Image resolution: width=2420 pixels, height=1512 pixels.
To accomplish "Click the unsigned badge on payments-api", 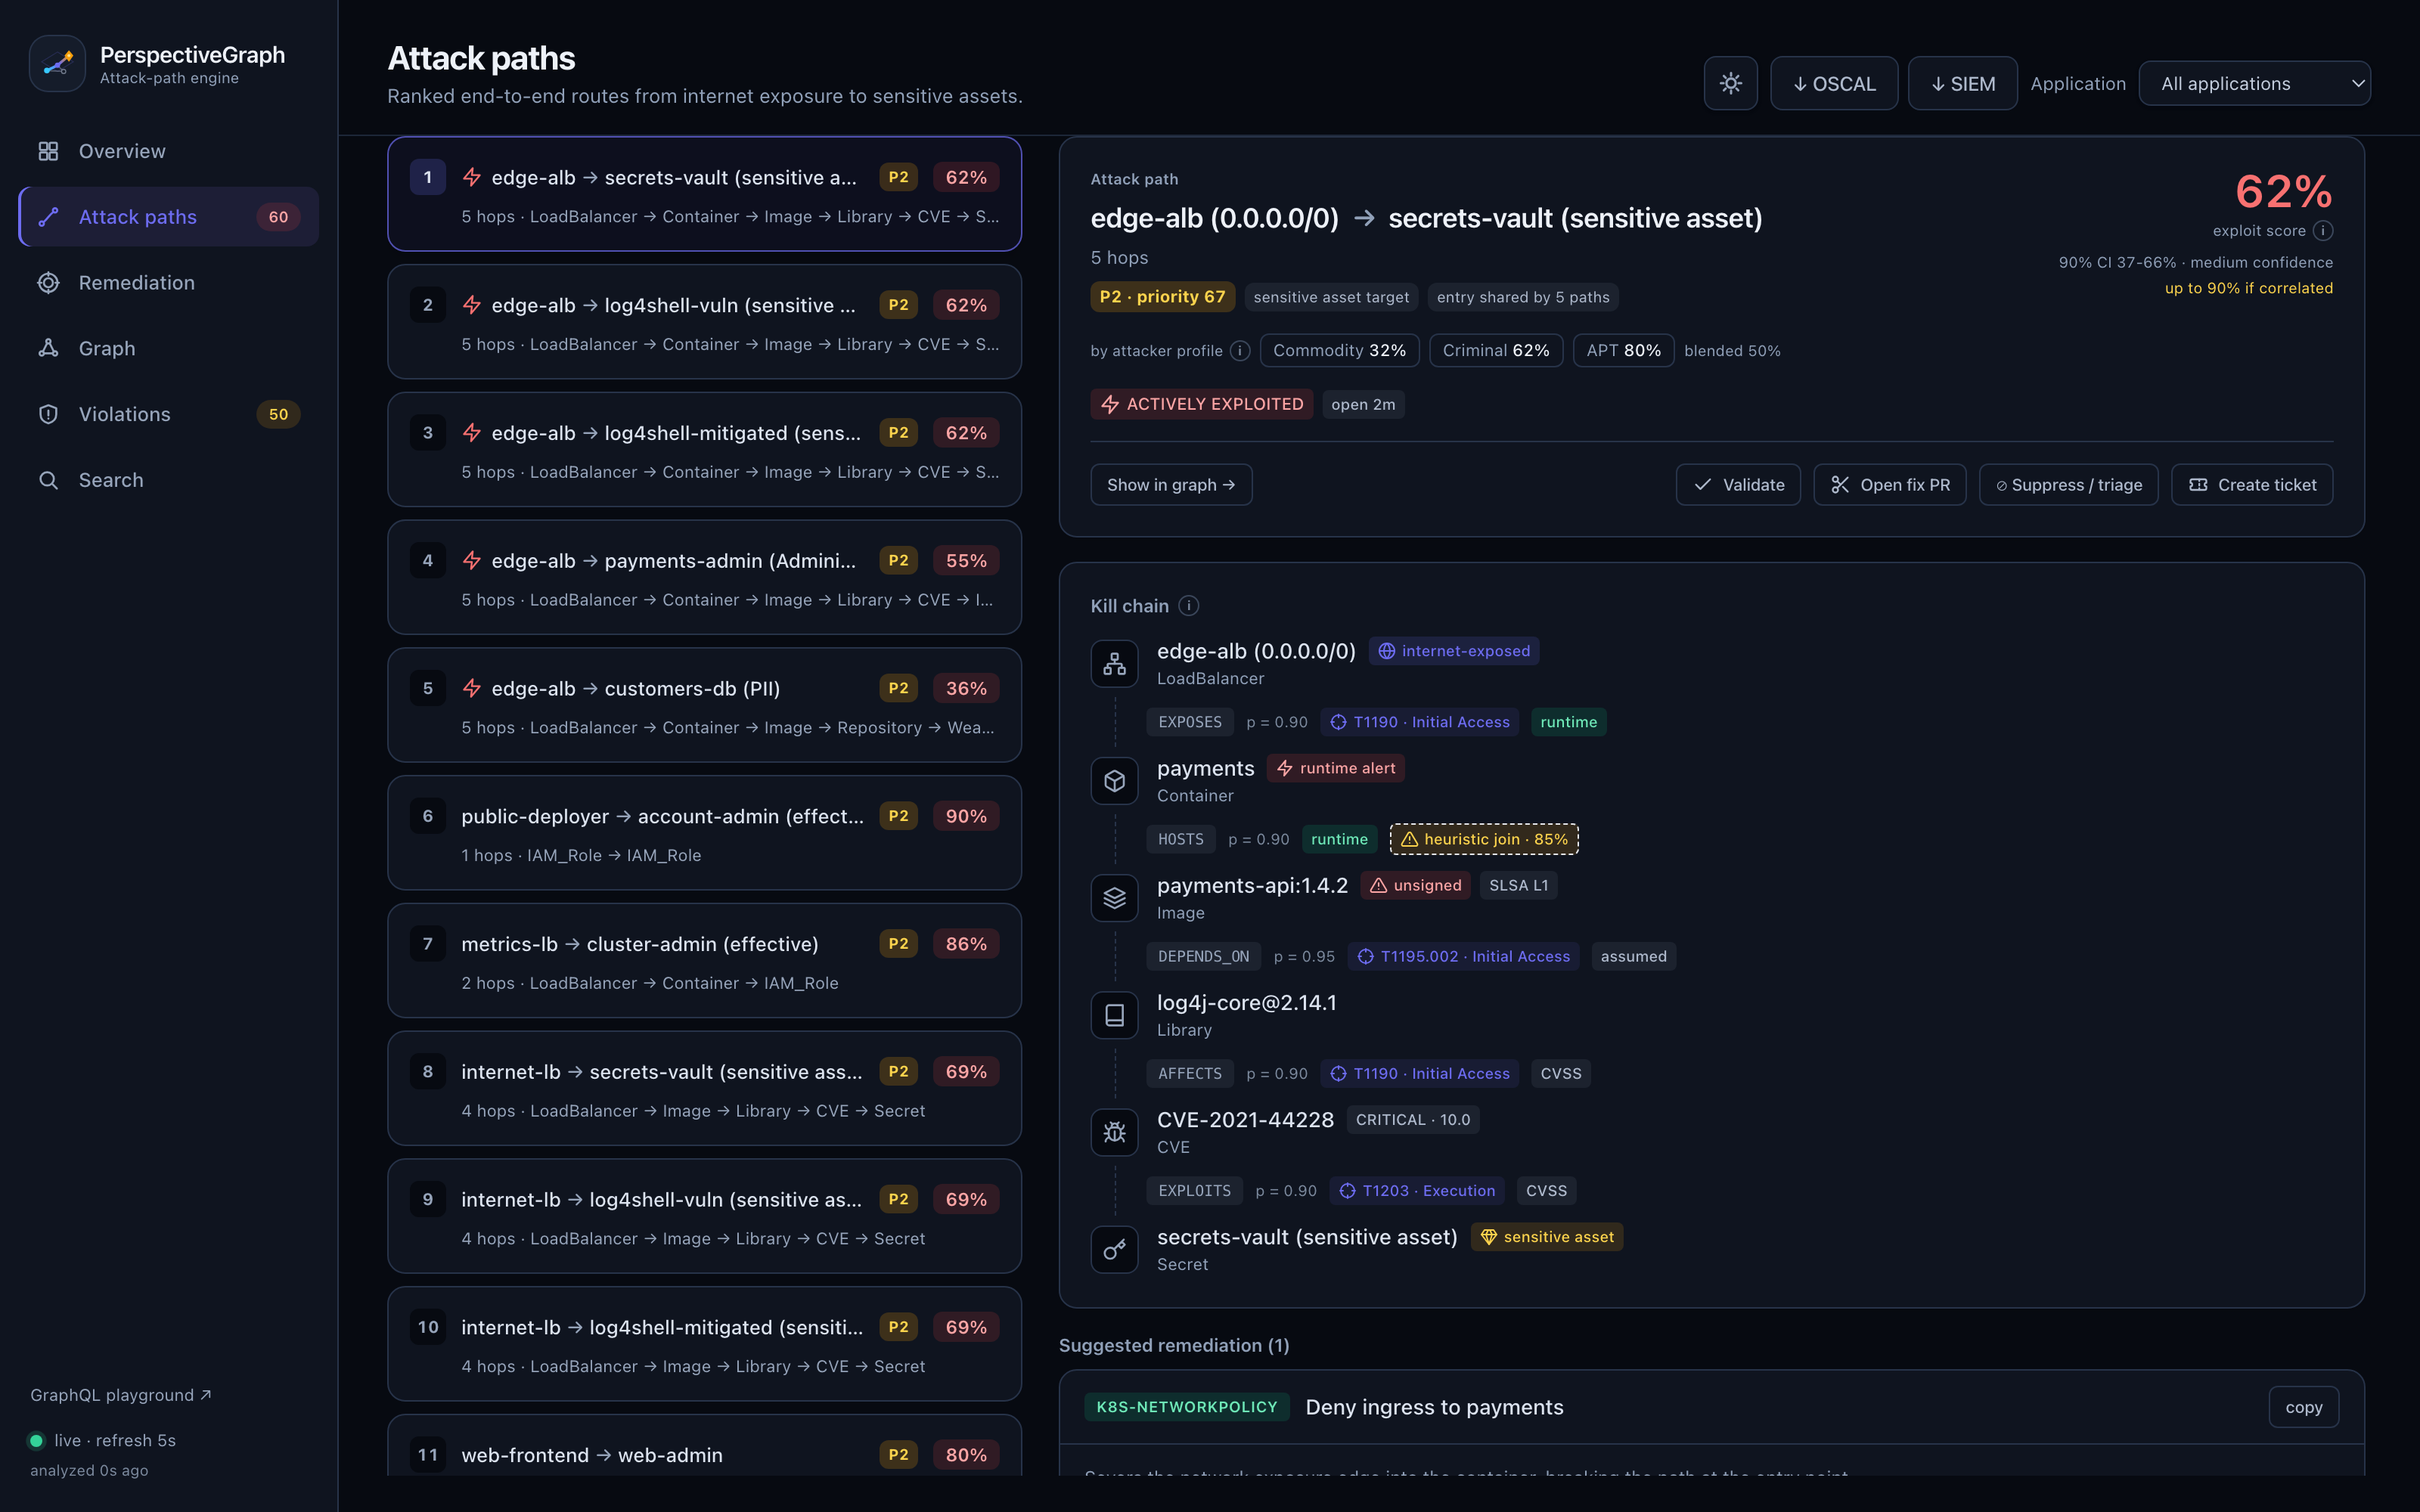I will click(1415, 885).
